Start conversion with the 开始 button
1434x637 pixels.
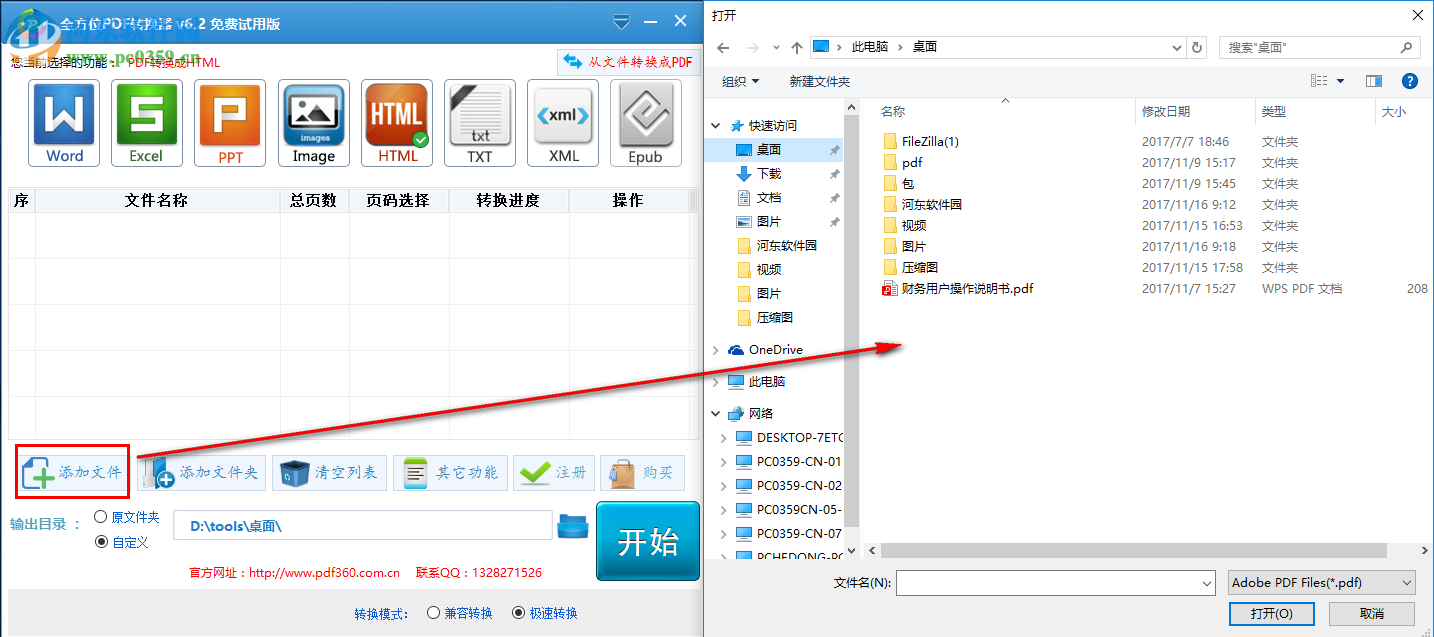[x=648, y=541]
